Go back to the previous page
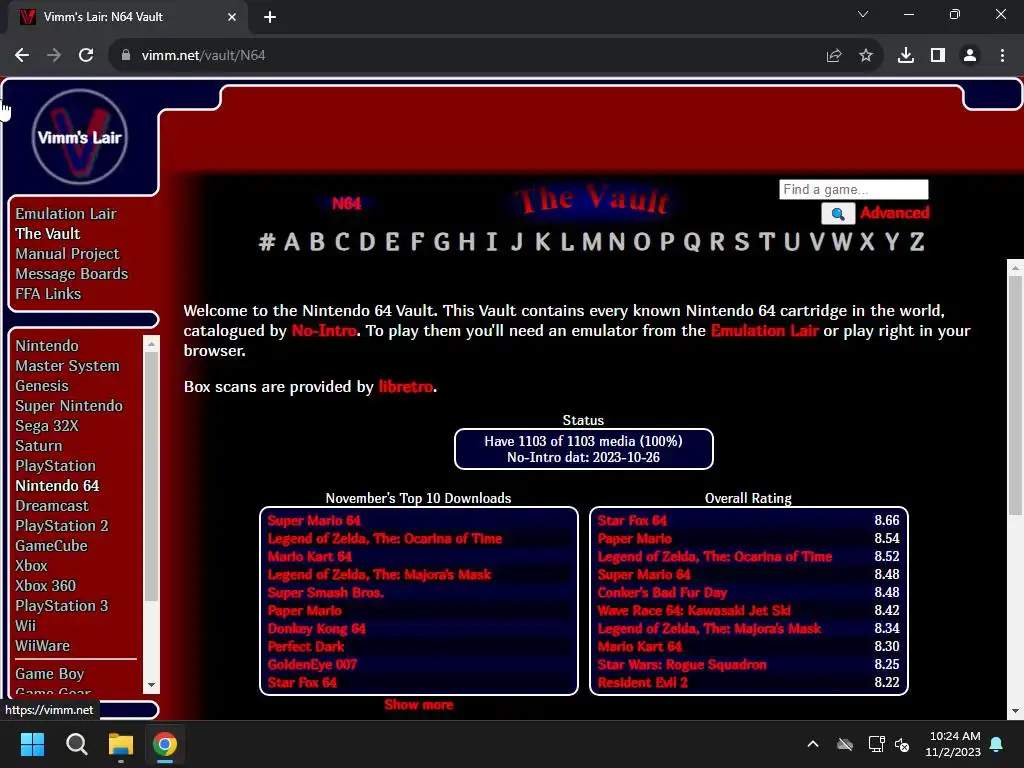This screenshot has height=768, width=1024. point(22,56)
